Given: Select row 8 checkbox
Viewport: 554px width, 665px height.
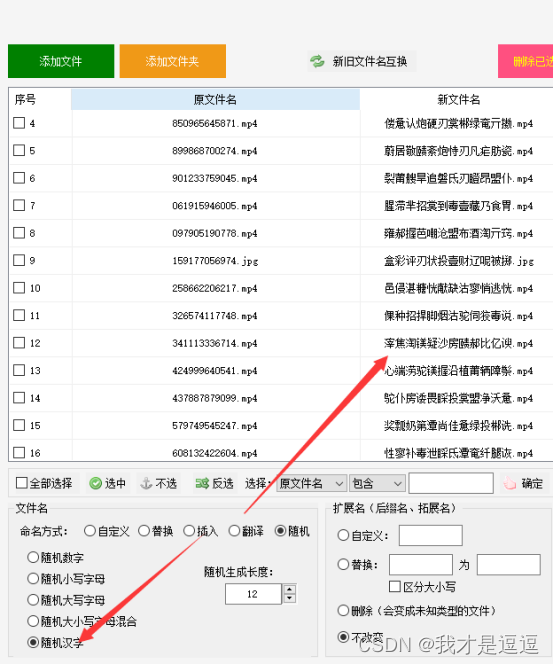Looking at the screenshot, I should coord(19,233).
